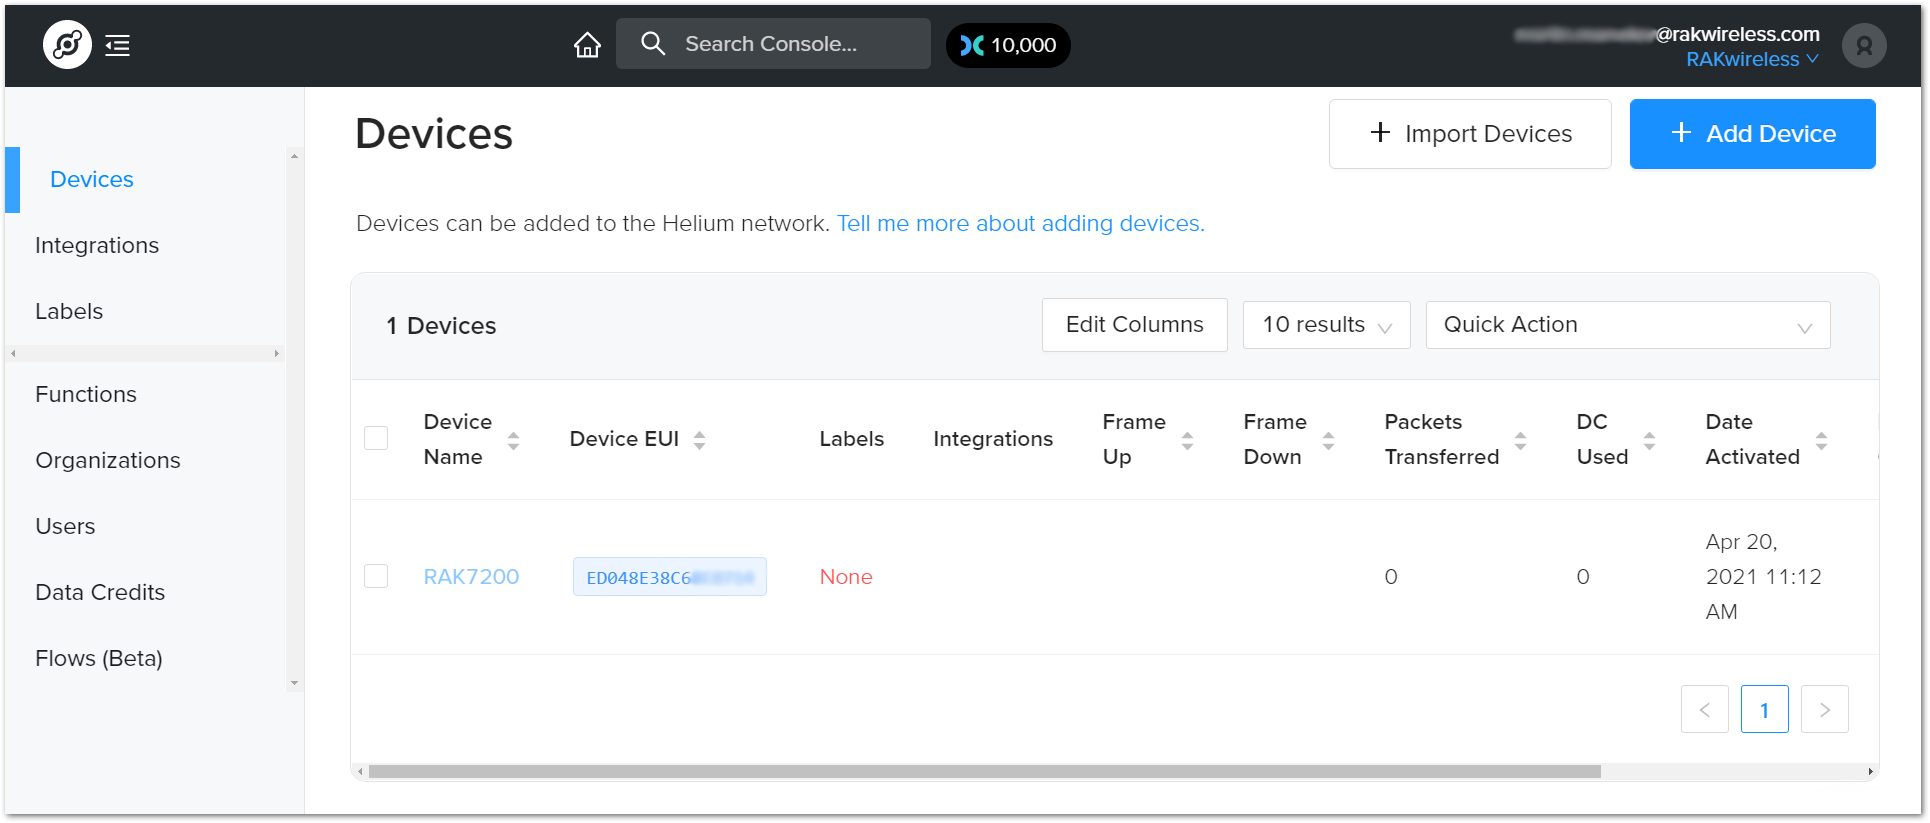Navigate to Flows (Beta) in sidebar
This screenshot has height=823, width=1930.
point(99,658)
